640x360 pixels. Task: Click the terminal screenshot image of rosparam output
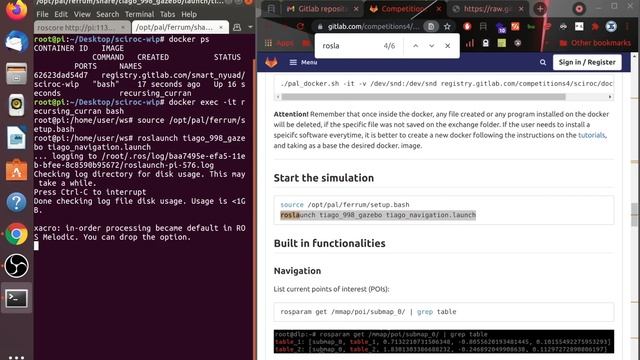point(444,342)
